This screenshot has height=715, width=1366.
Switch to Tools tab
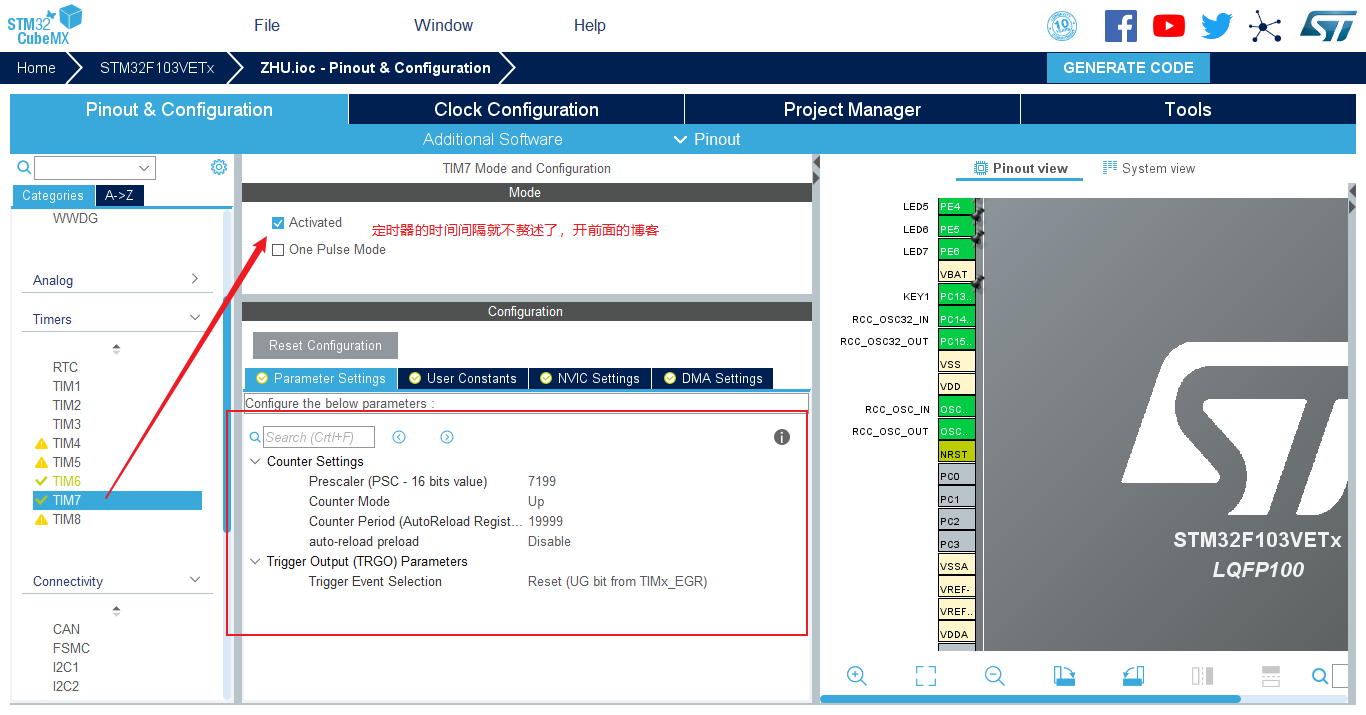point(1188,110)
